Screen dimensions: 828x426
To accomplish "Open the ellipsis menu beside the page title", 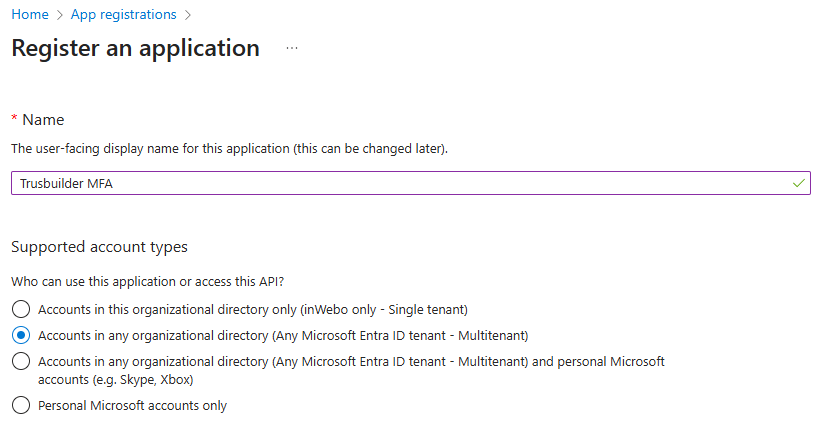I will click(292, 48).
